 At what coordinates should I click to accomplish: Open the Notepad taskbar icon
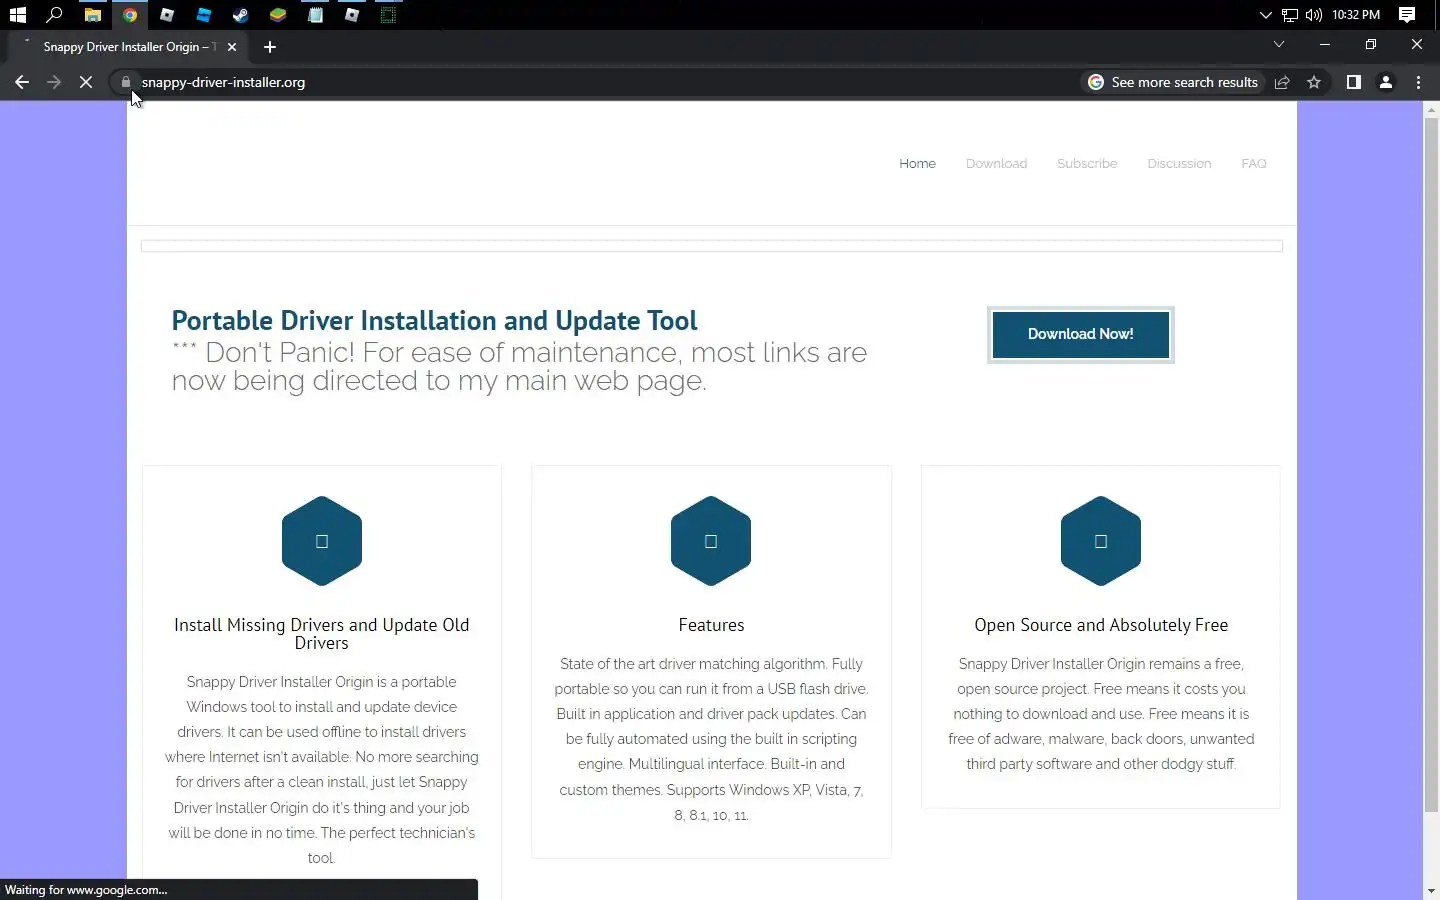pos(315,15)
